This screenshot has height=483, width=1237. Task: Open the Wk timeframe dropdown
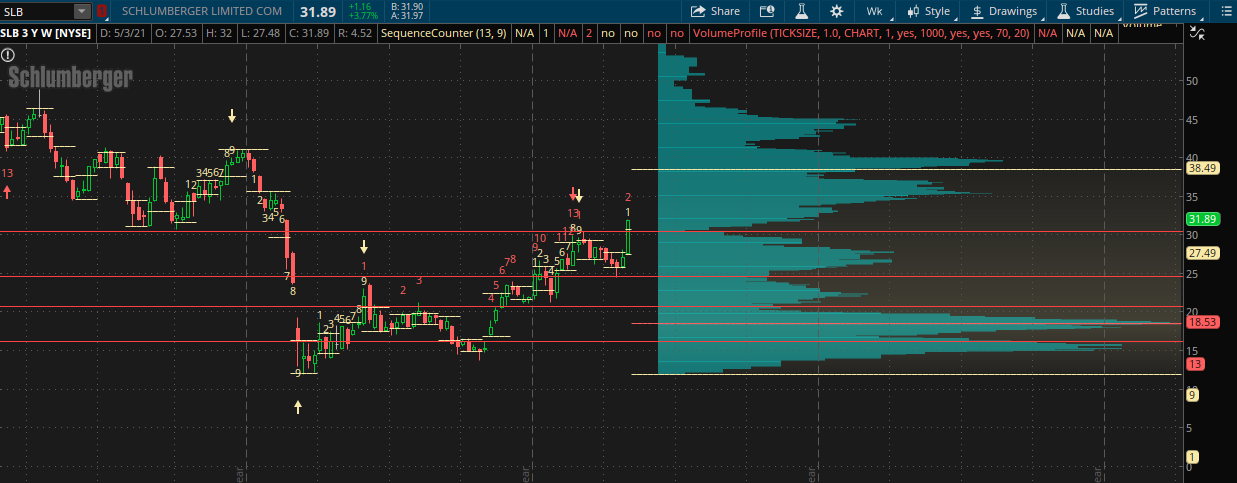click(875, 11)
